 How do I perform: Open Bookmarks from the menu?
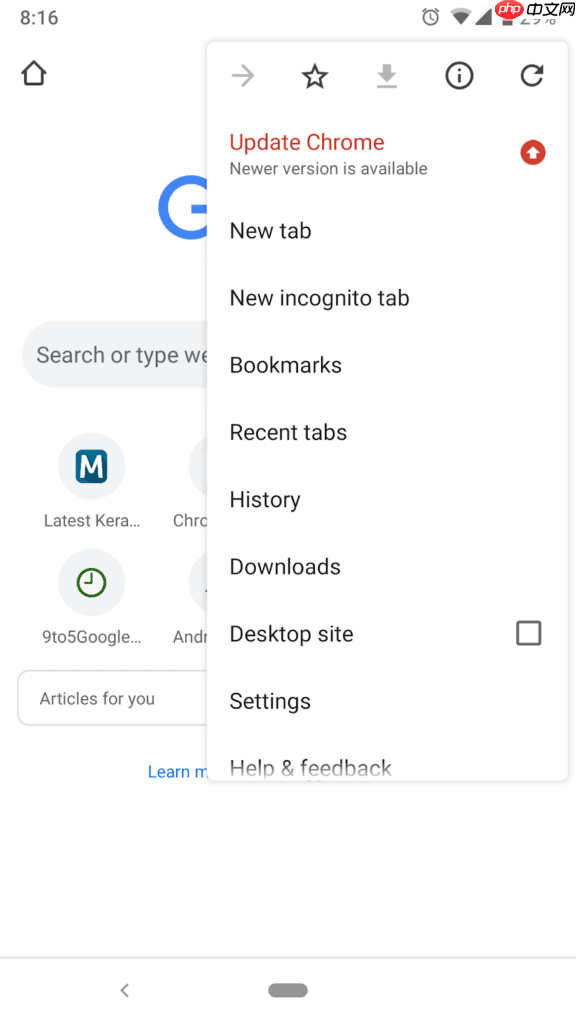[x=285, y=364]
